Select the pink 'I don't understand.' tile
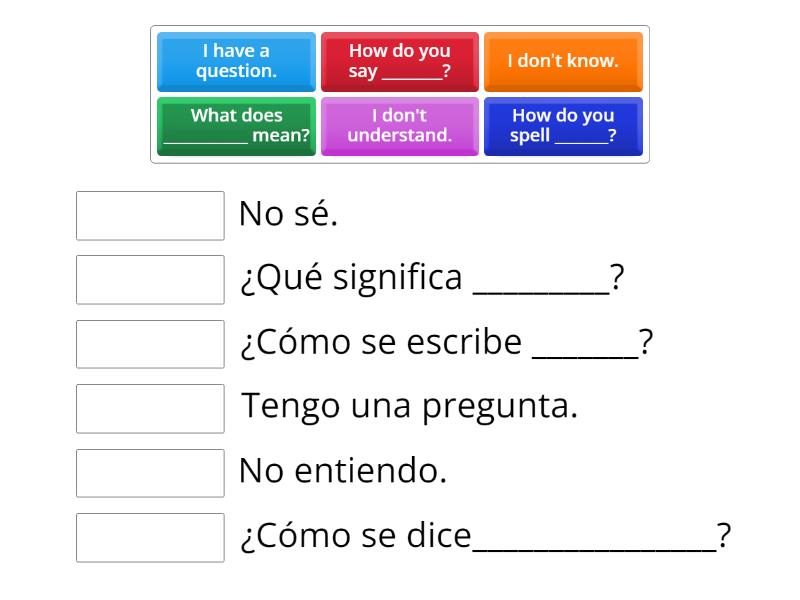 tap(400, 126)
